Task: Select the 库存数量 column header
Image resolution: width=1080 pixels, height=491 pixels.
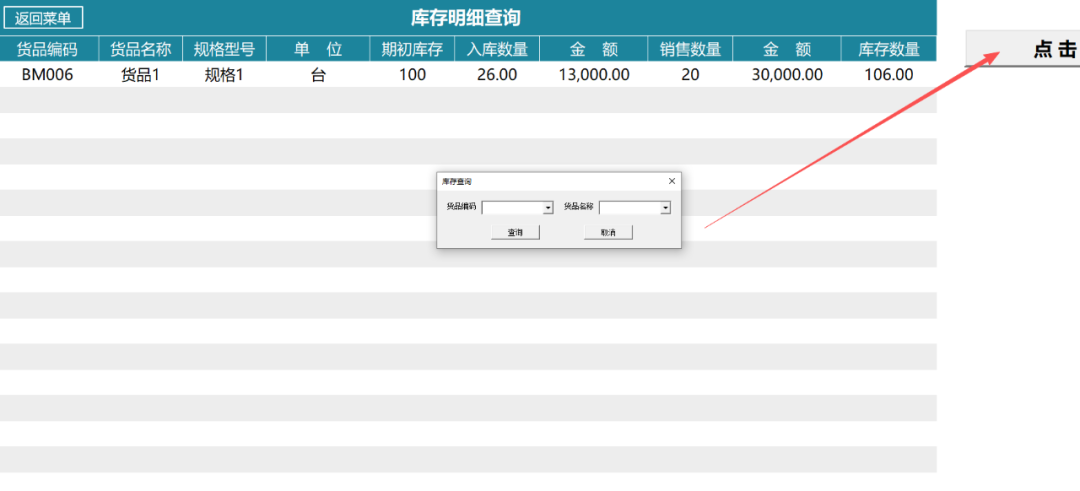Action: pos(888,49)
